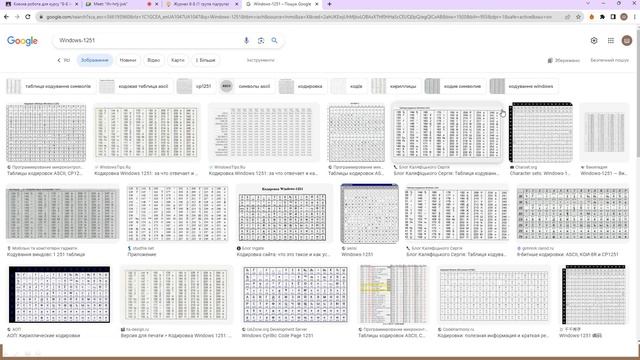640x360 pixels.
Task: Open Google Lens image search icon
Action: pyautogui.click(x=261, y=40)
